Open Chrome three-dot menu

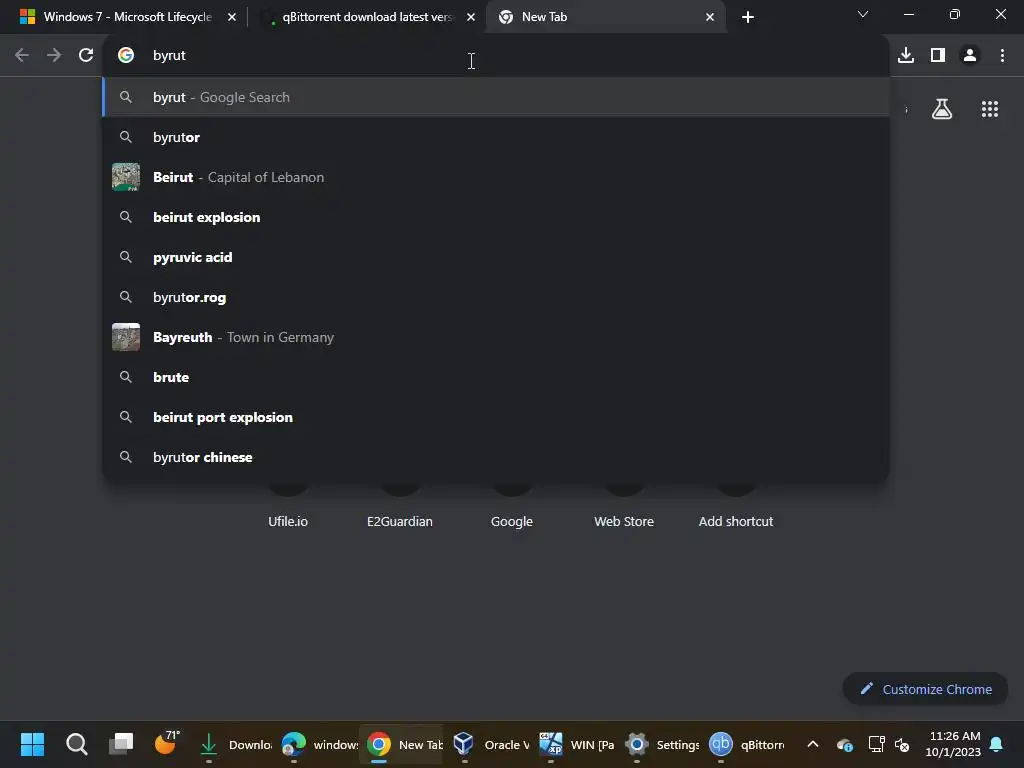[x=1002, y=56]
